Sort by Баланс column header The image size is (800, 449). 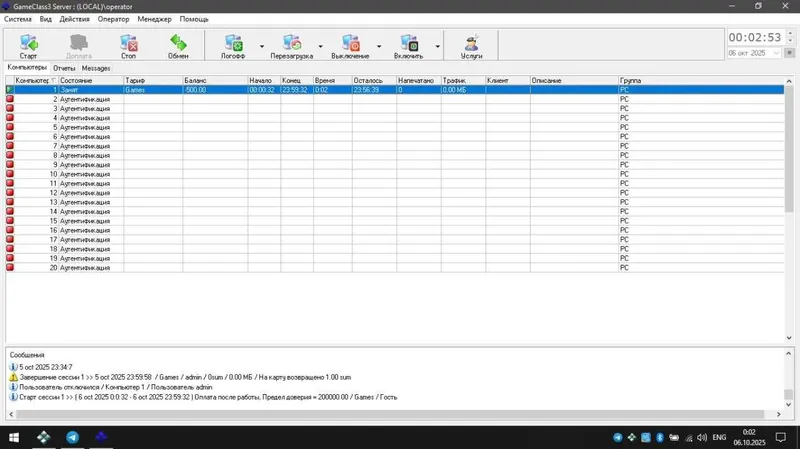[x=215, y=81]
